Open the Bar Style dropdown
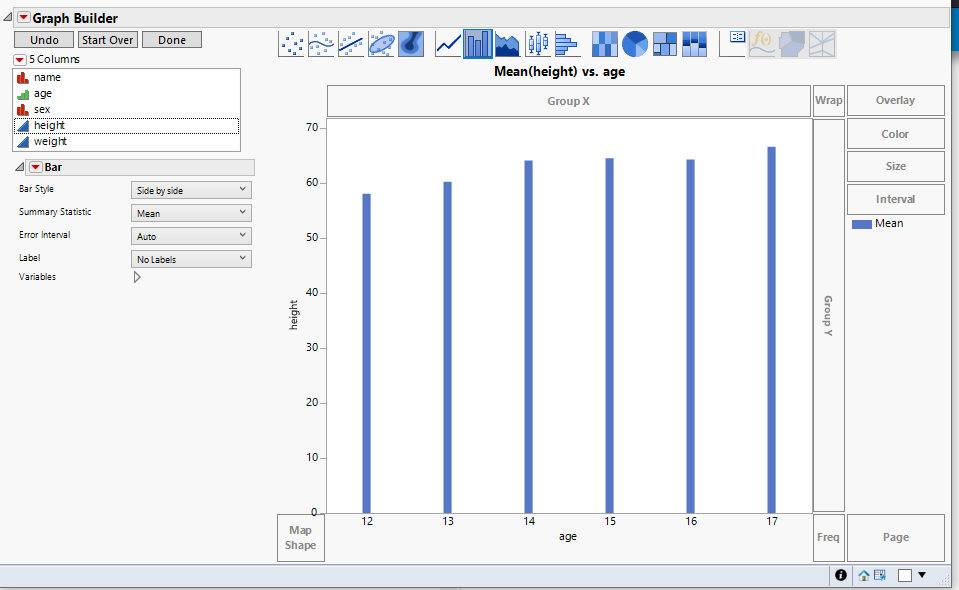959x590 pixels. tap(190, 189)
